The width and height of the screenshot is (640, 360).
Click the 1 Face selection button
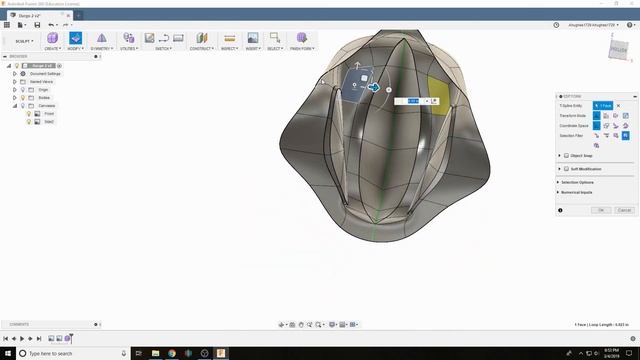click(x=603, y=106)
